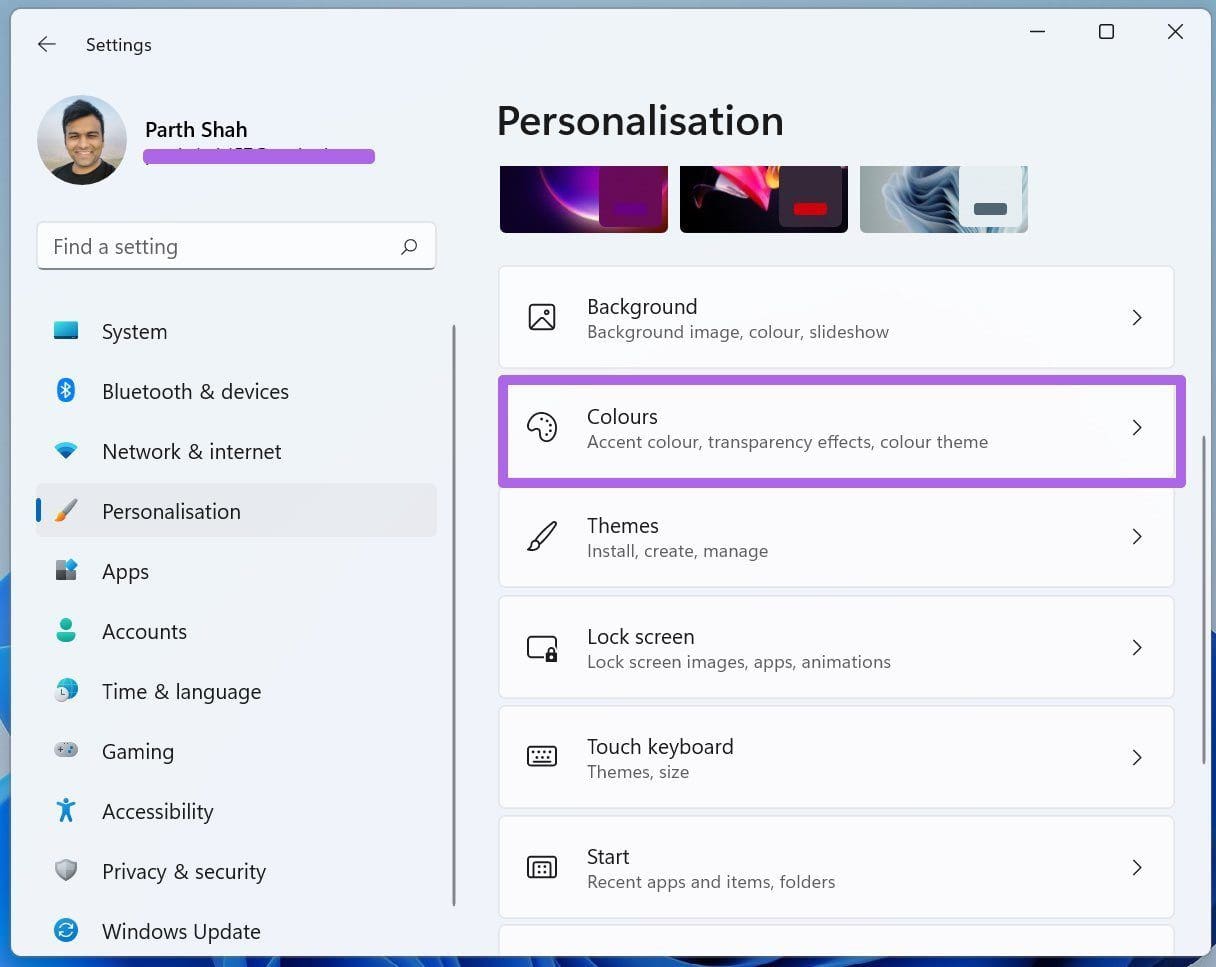Expand the Lock screen chevron
1216x967 pixels.
click(1137, 647)
